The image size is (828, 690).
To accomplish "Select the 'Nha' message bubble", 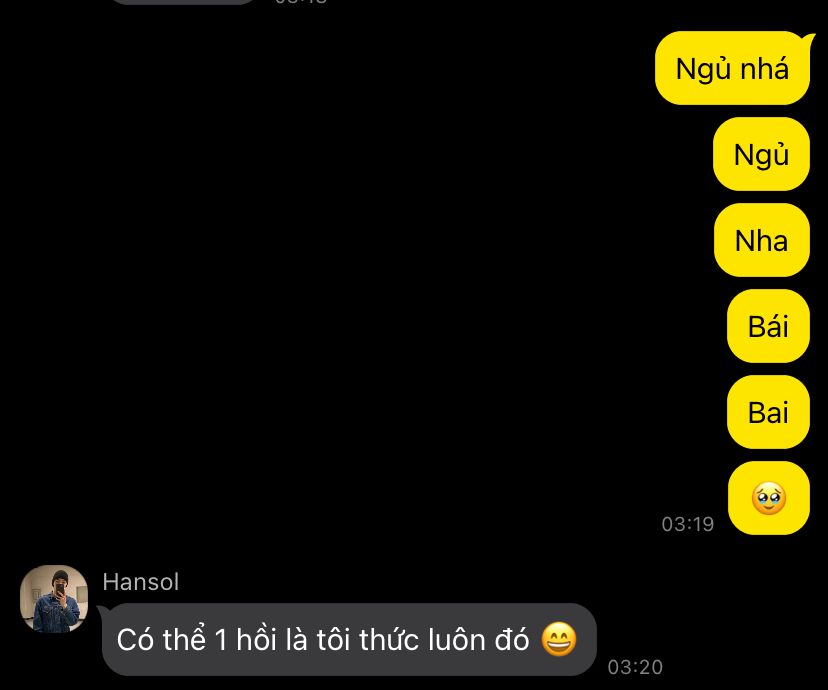I will [761, 240].
